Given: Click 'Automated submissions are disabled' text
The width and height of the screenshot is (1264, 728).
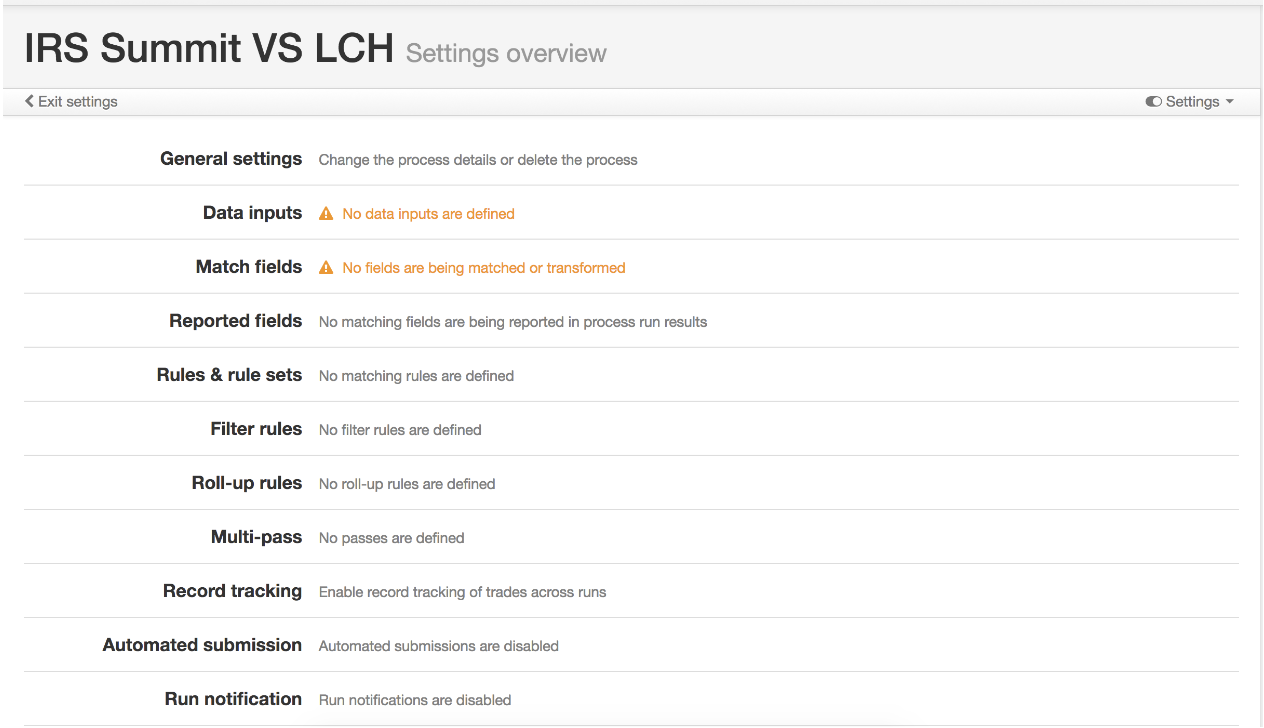Looking at the screenshot, I should [438, 646].
